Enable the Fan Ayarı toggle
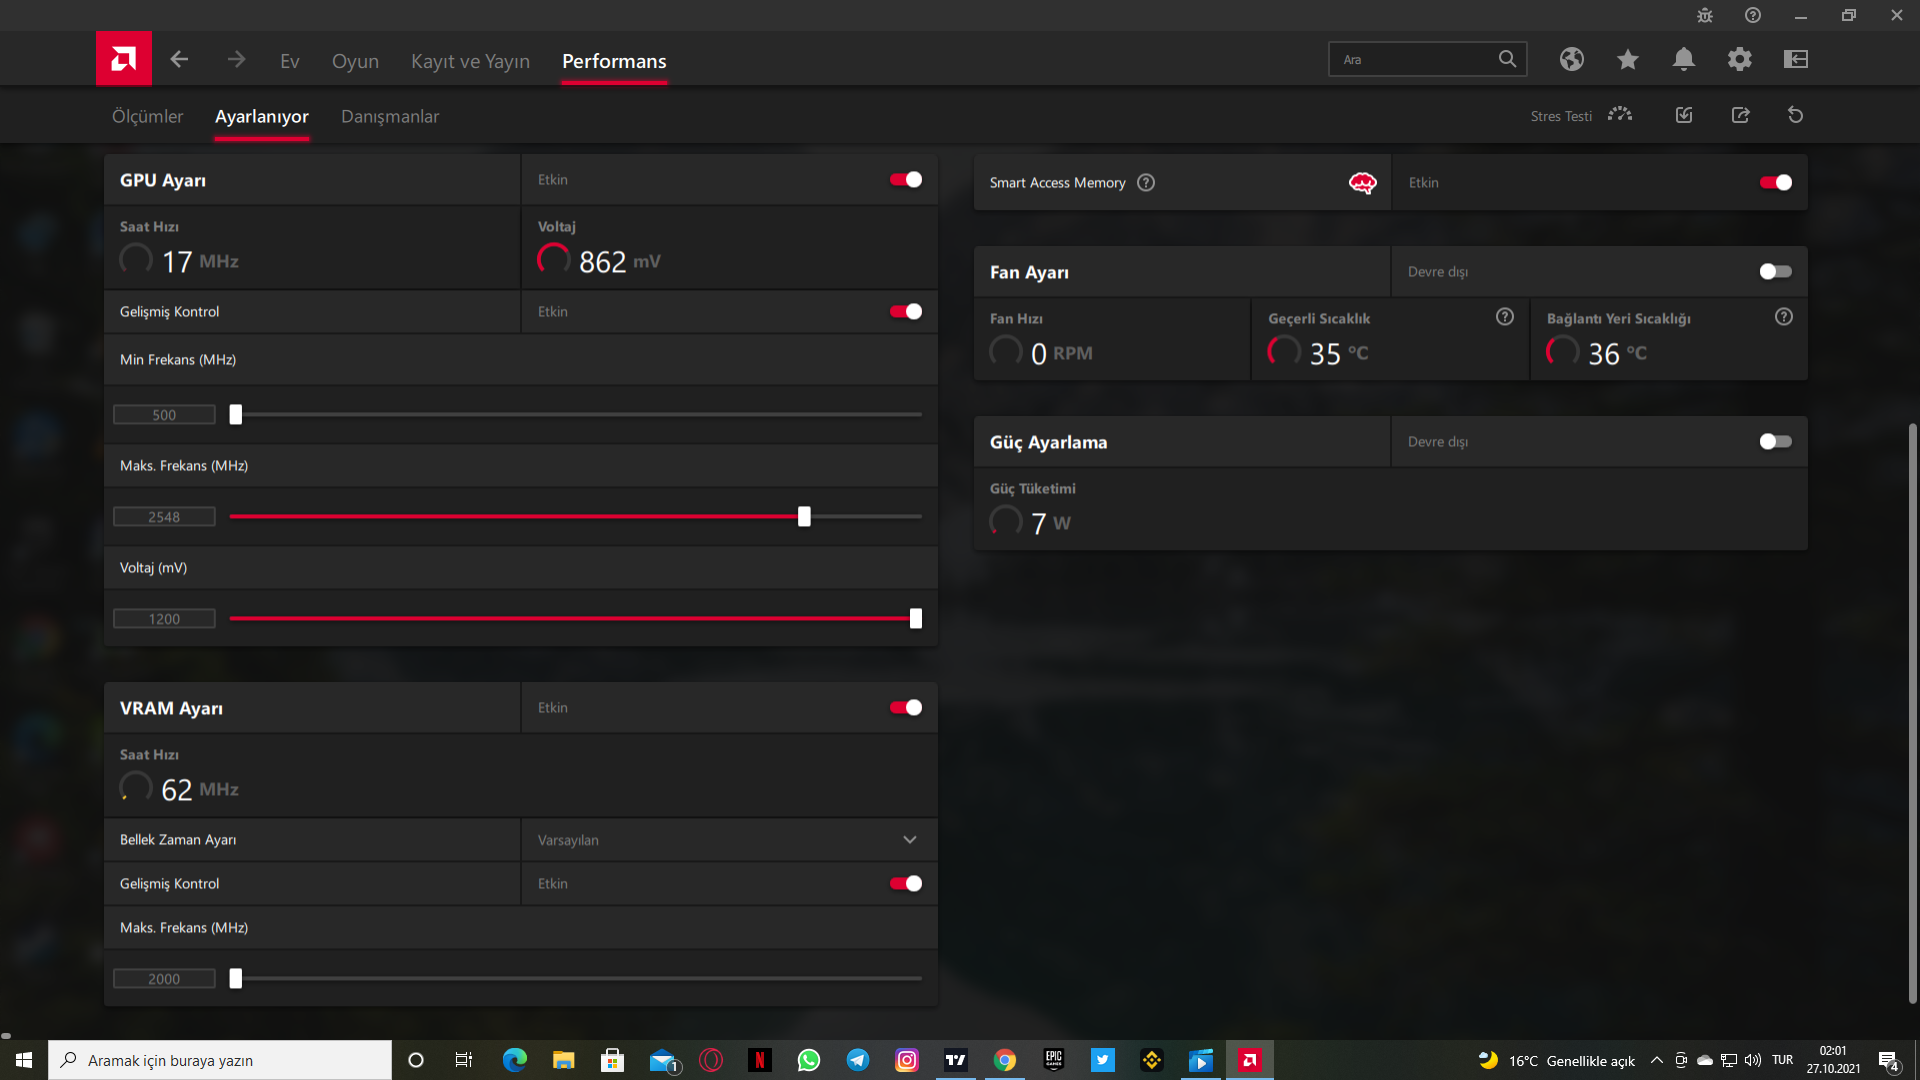This screenshot has height=1080, width=1920. tap(1775, 272)
